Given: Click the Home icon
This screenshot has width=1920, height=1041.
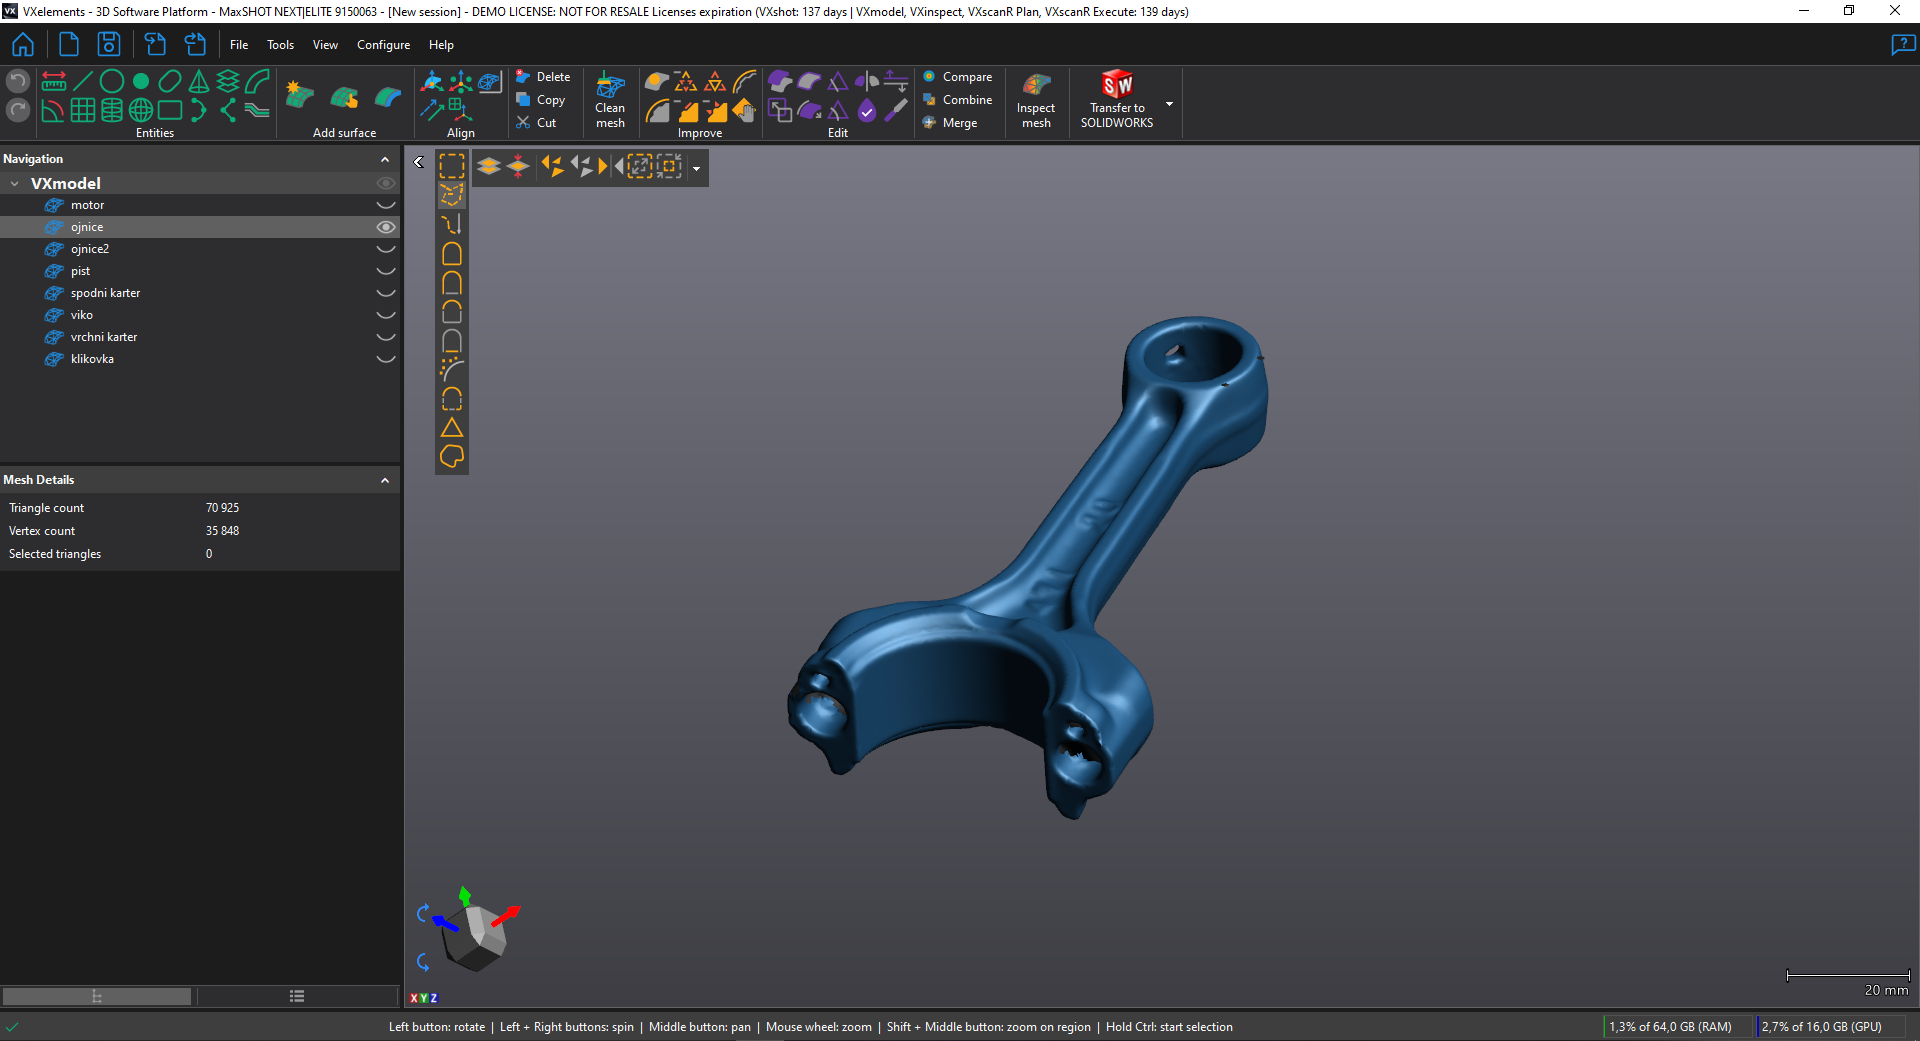Looking at the screenshot, I should [x=23, y=45].
